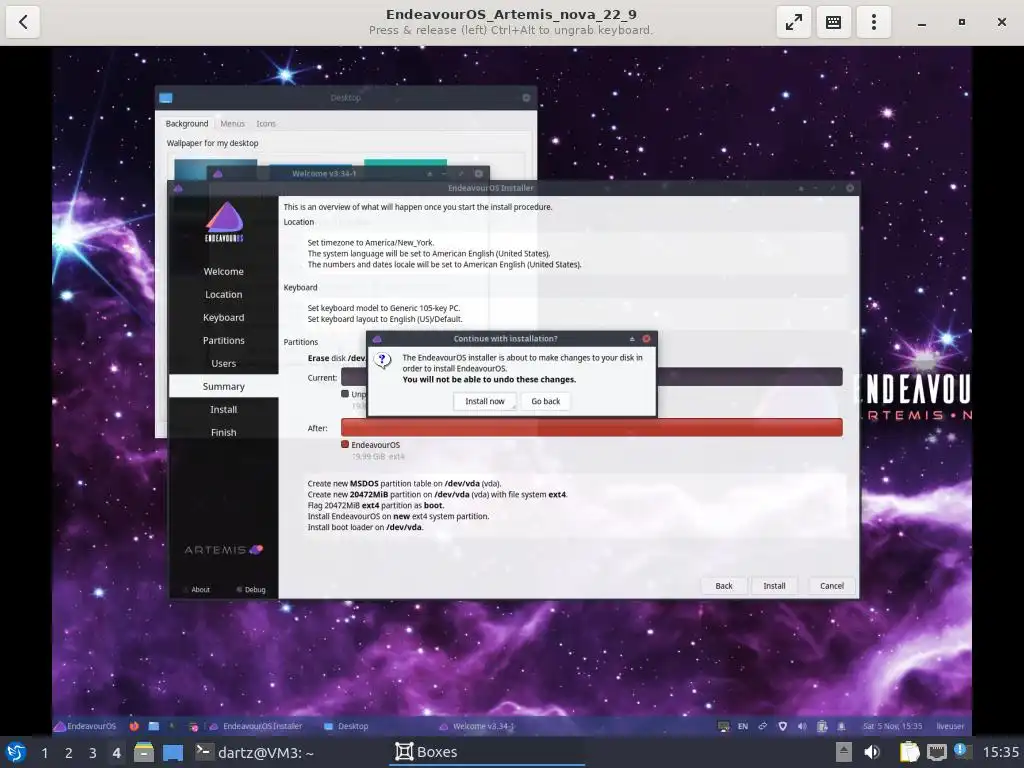Viewport: 1024px width, 768px height.
Task: Open the keyboard shortcuts button in Boxes header
Action: (833, 22)
